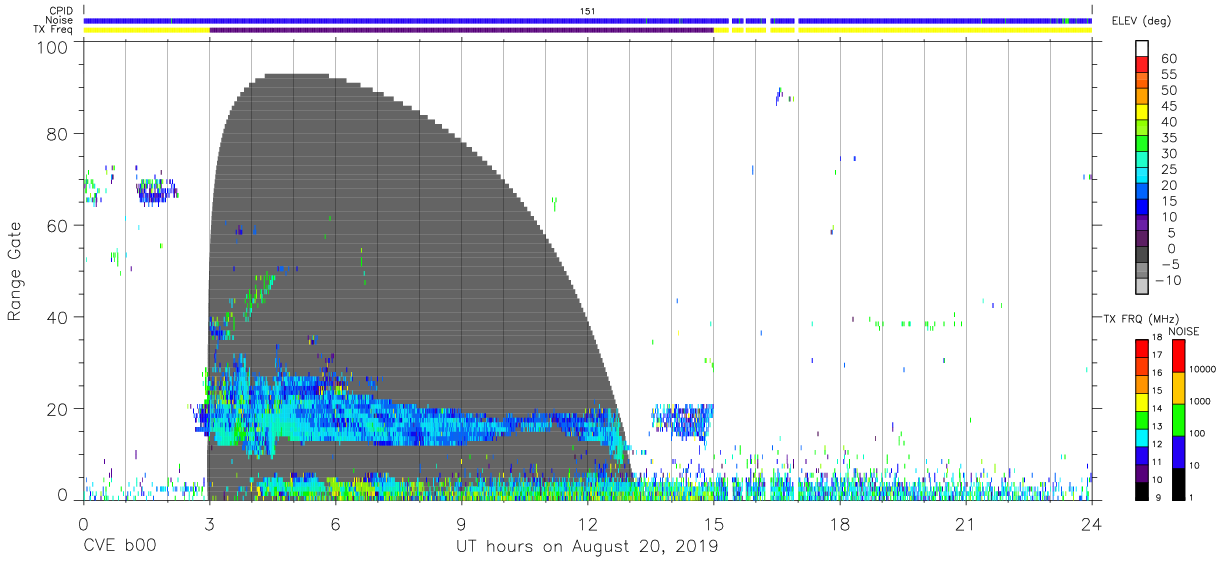
Task: Click x-axis tick label '21'
Action: (966, 524)
